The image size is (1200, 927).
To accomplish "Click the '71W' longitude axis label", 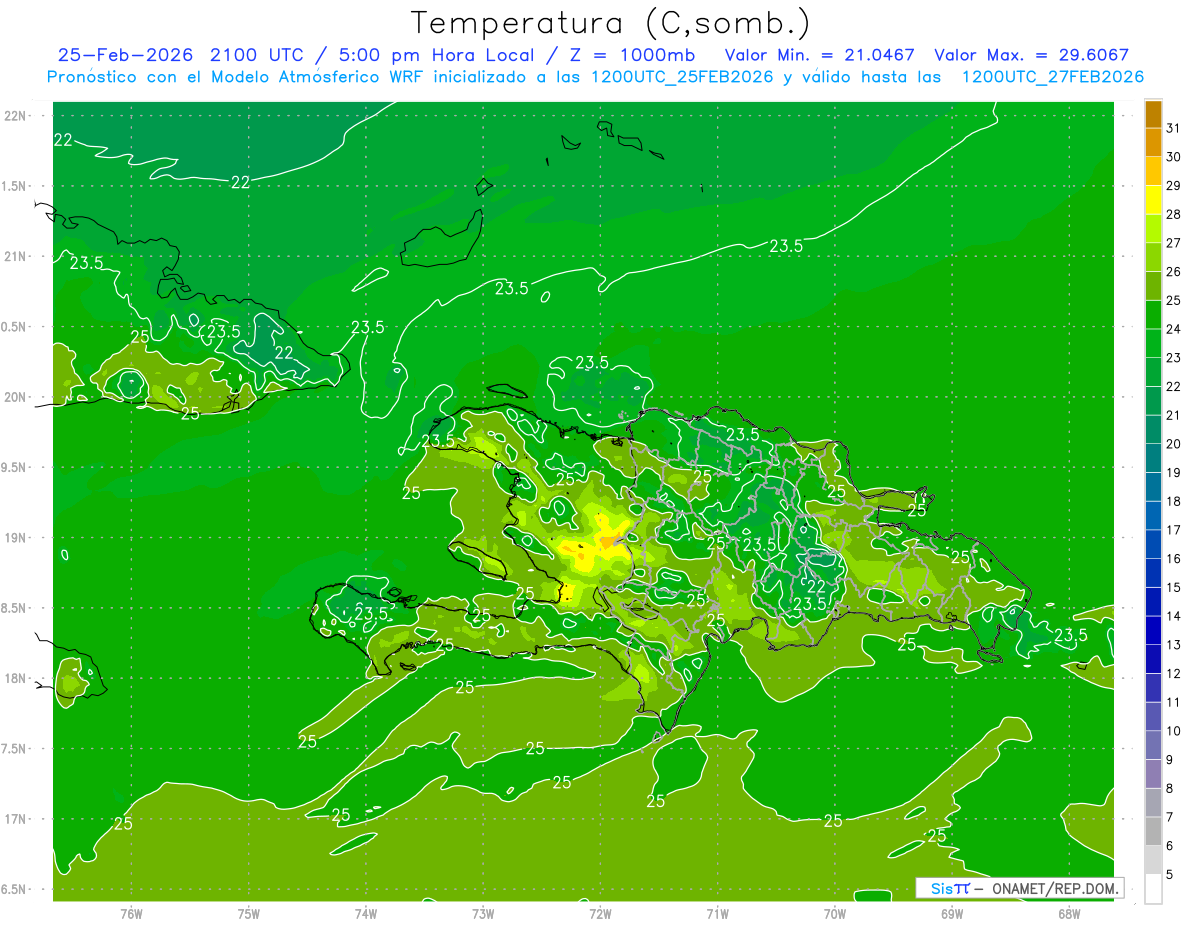I will coord(717,914).
